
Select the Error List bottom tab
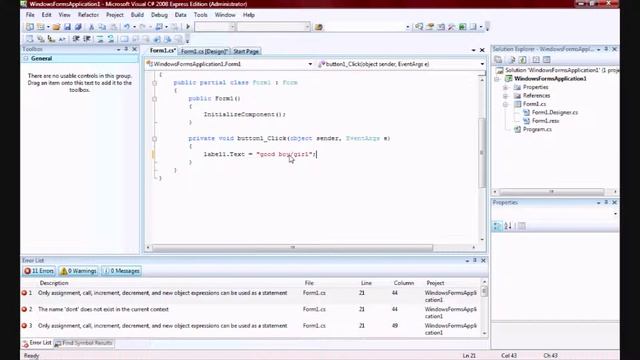(x=37, y=343)
